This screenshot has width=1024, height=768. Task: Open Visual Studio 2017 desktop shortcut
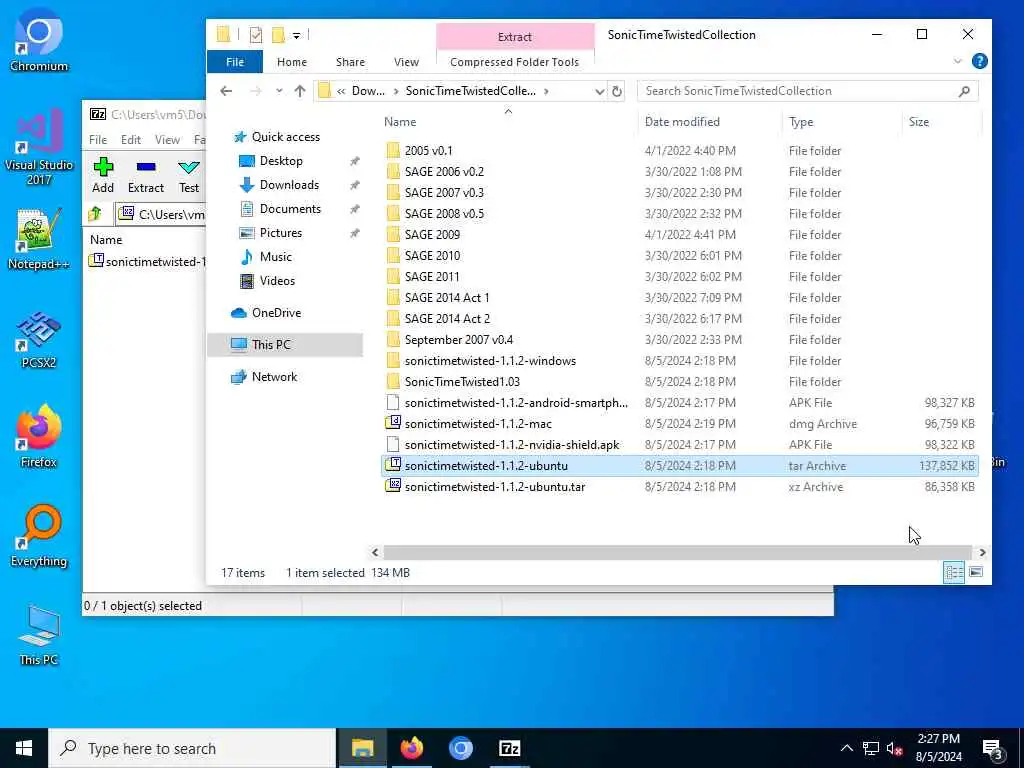[39, 147]
